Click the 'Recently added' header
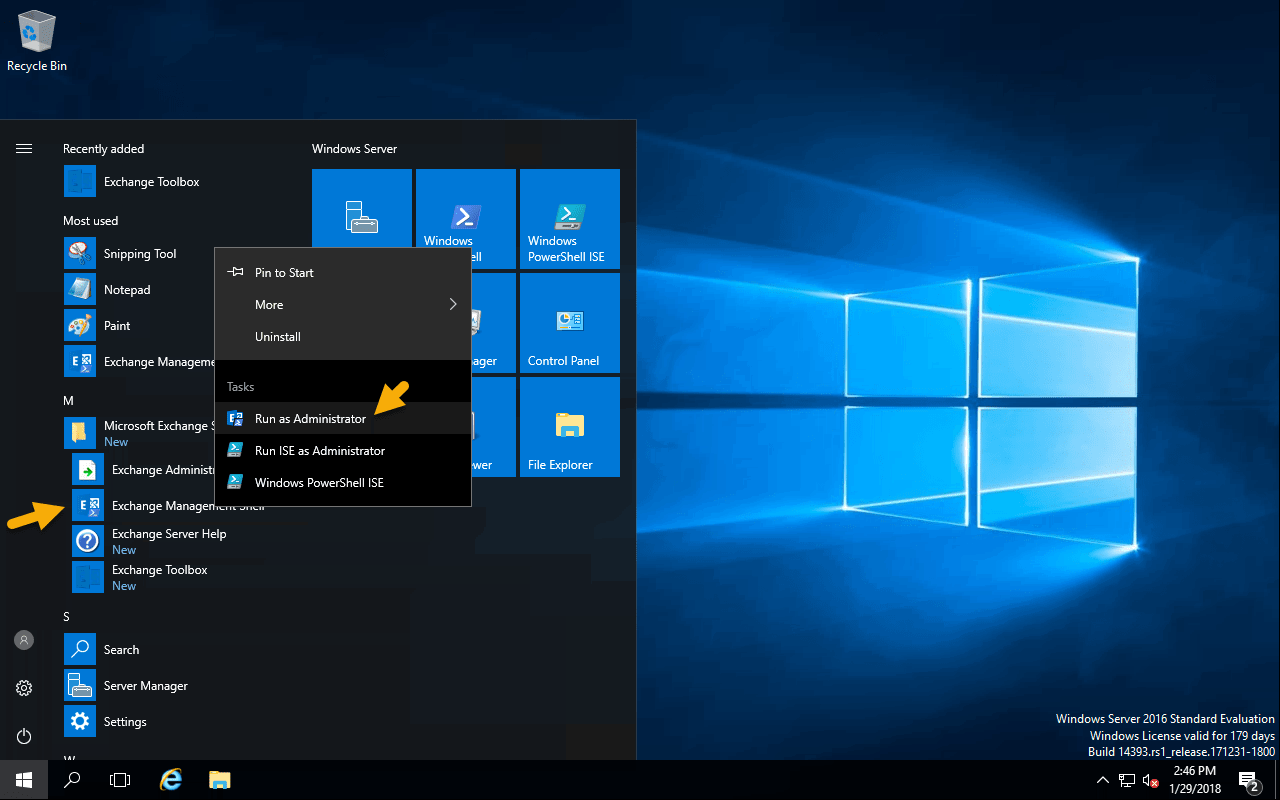 (x=103, y=149)
